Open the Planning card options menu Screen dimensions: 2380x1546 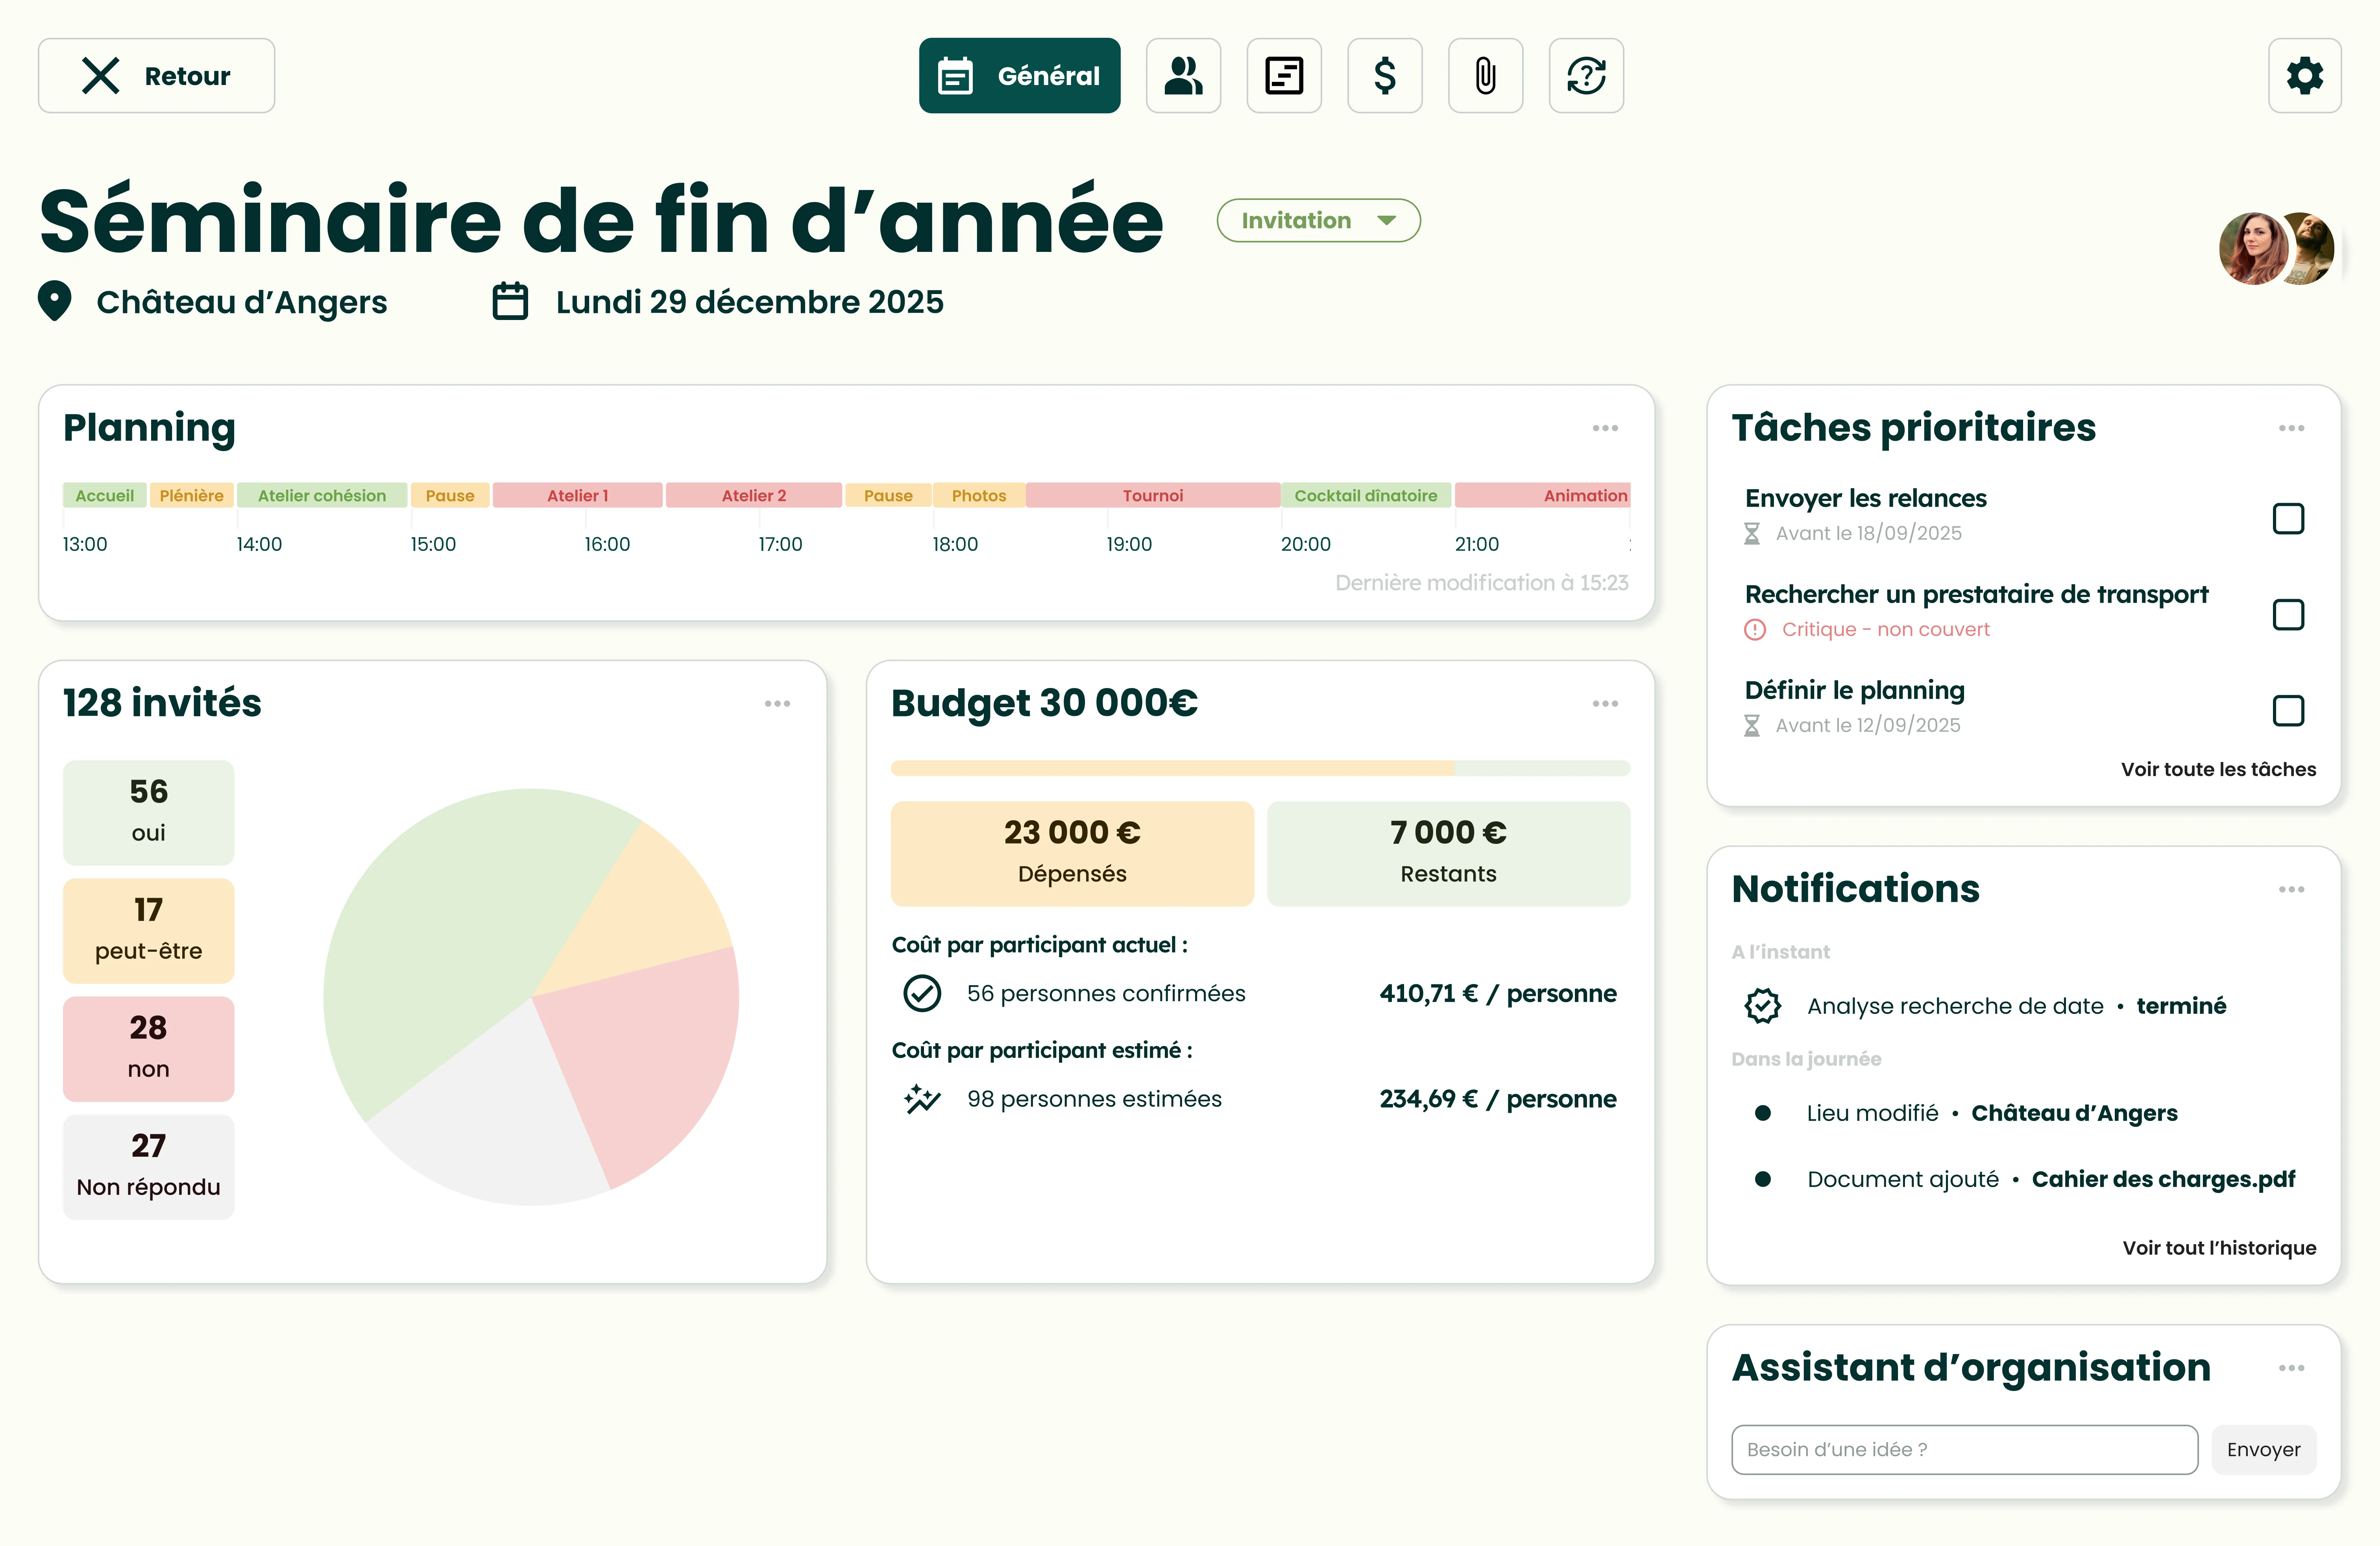pos(1605,428)
